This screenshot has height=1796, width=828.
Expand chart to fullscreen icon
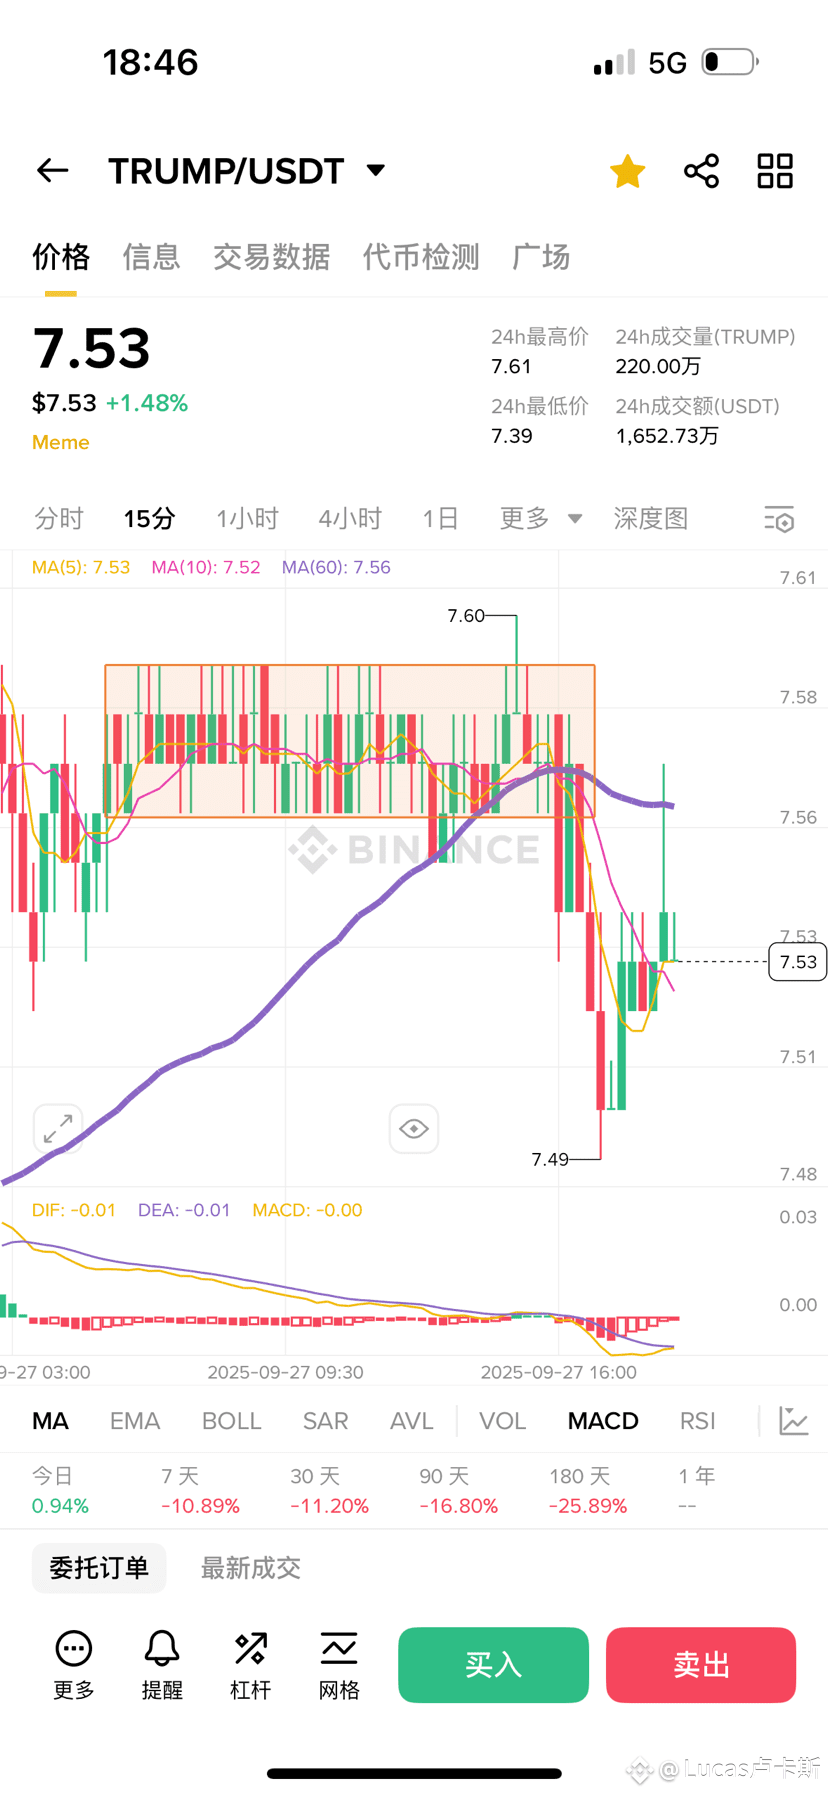pyautogui.click(x=58, y=1128)
